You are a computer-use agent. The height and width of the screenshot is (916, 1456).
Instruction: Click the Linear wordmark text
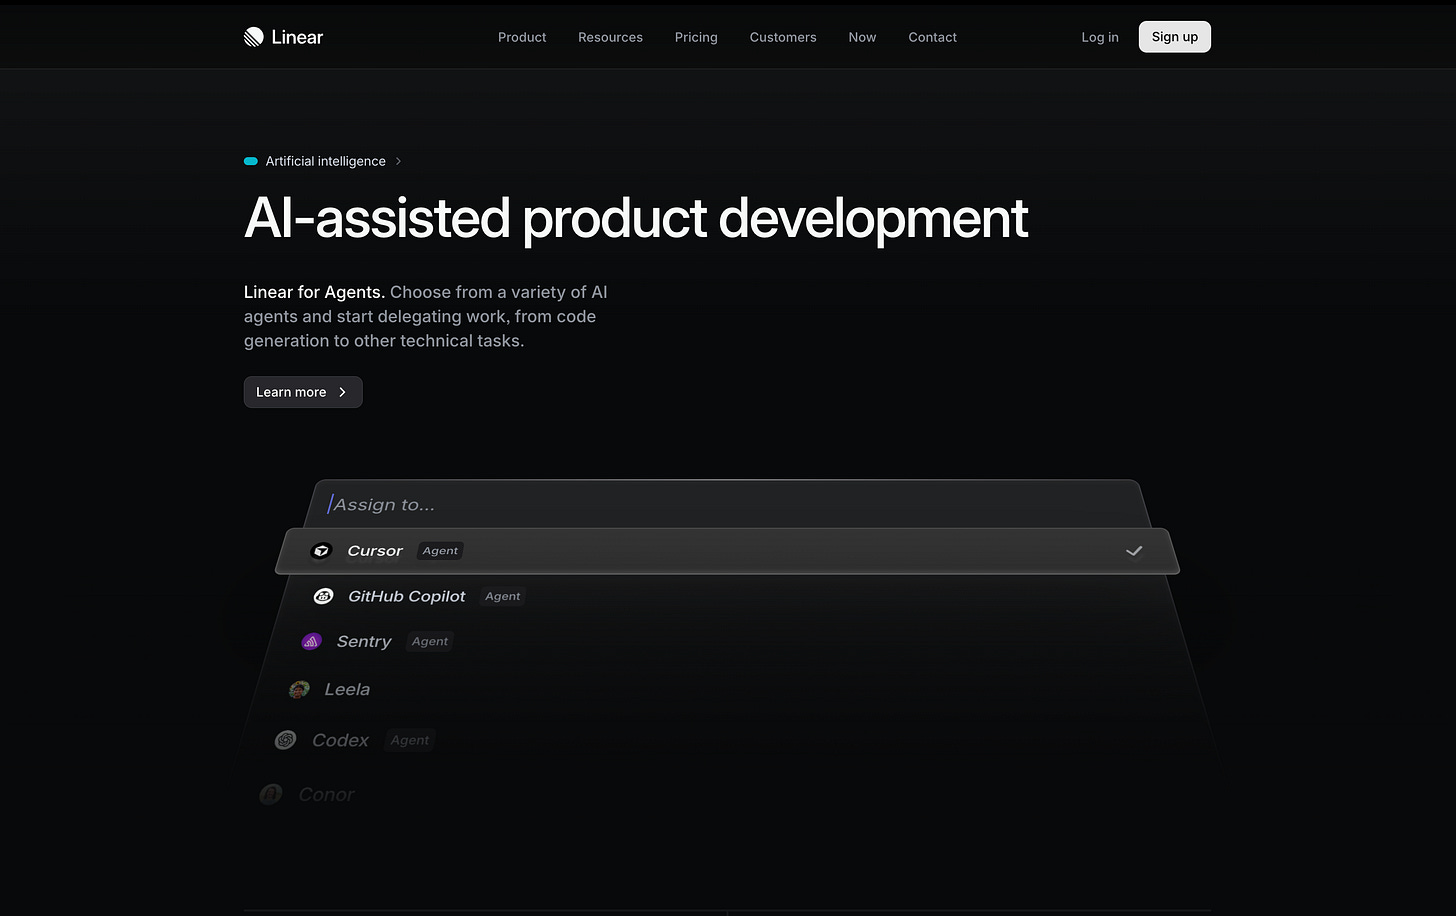297,37
